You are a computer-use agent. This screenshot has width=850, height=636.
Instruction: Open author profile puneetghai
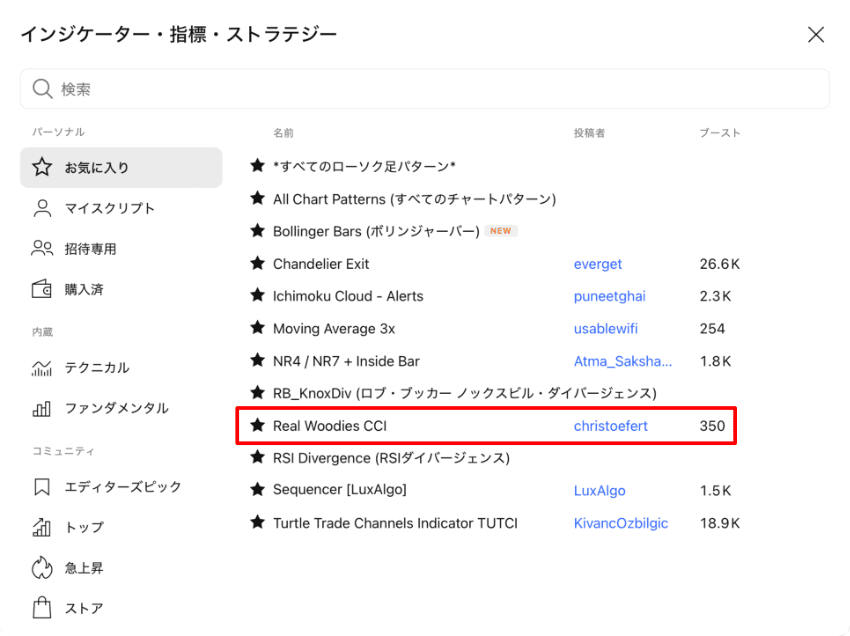tap(610, 296)
